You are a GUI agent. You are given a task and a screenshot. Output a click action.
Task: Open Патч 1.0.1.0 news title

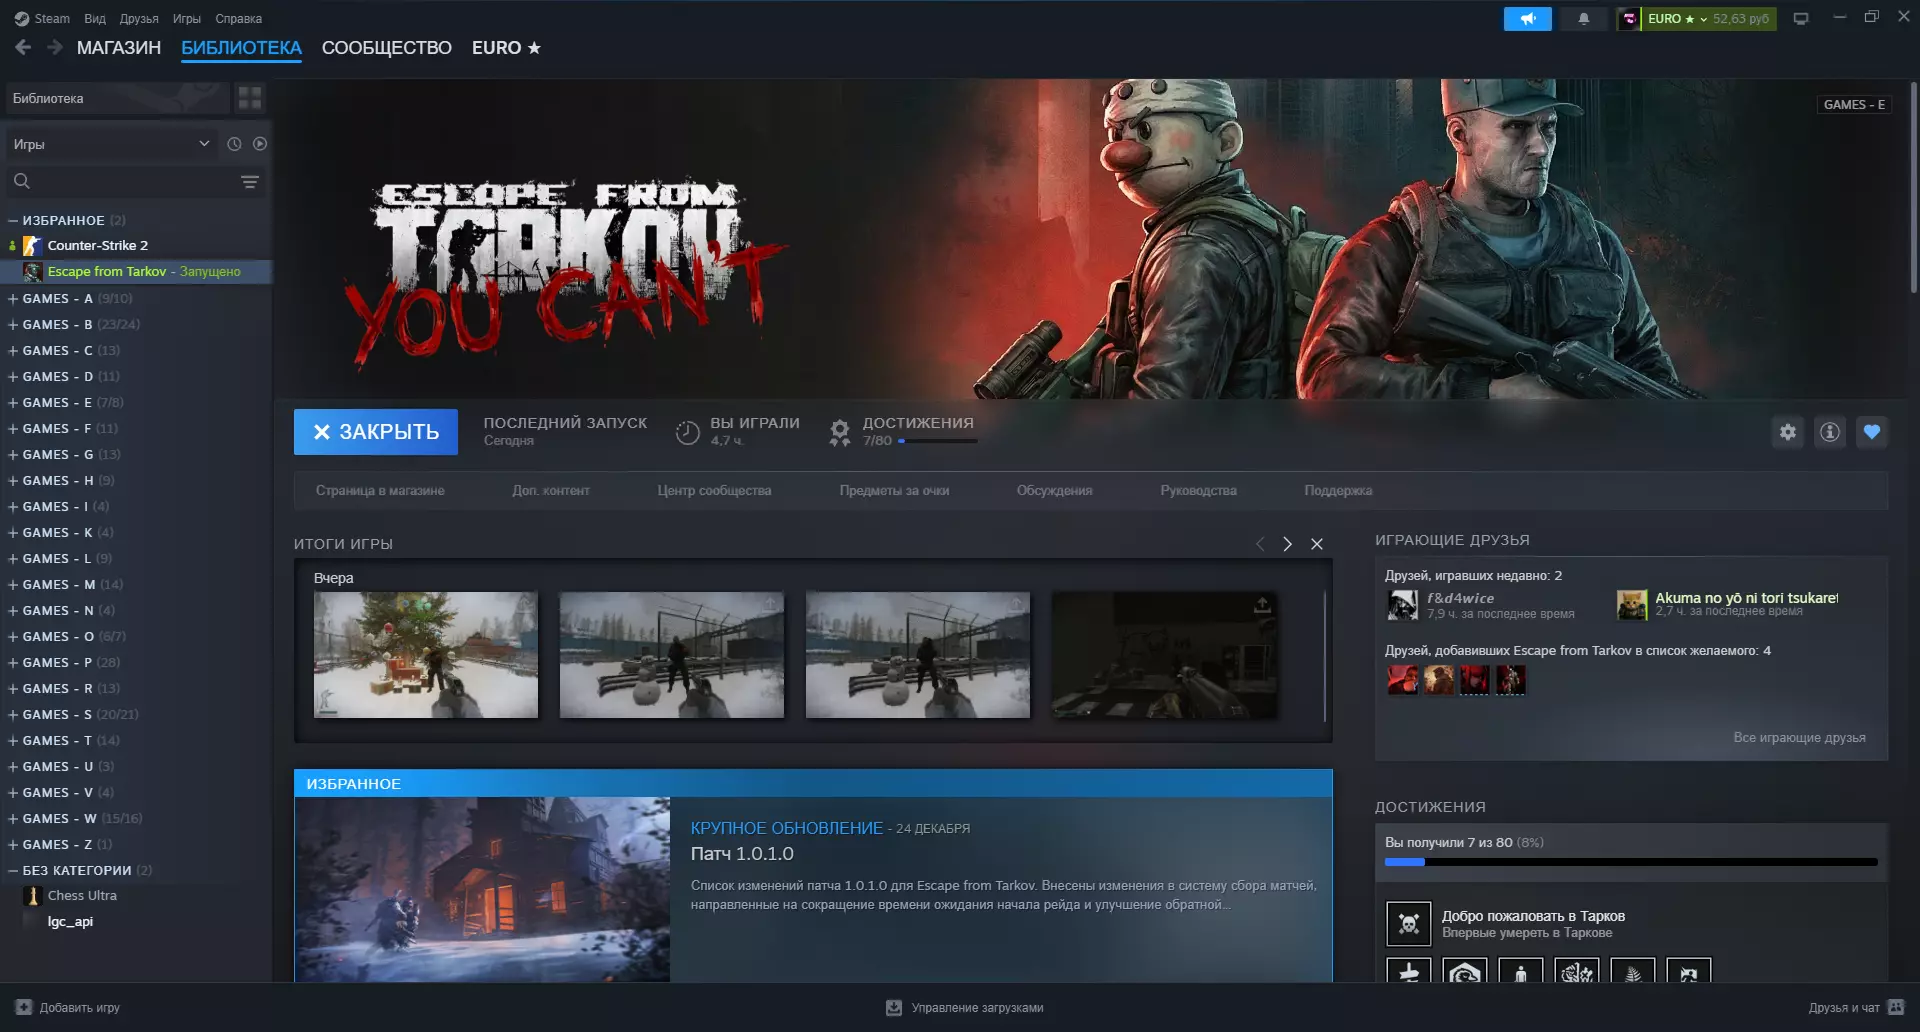tap(742, 854)
